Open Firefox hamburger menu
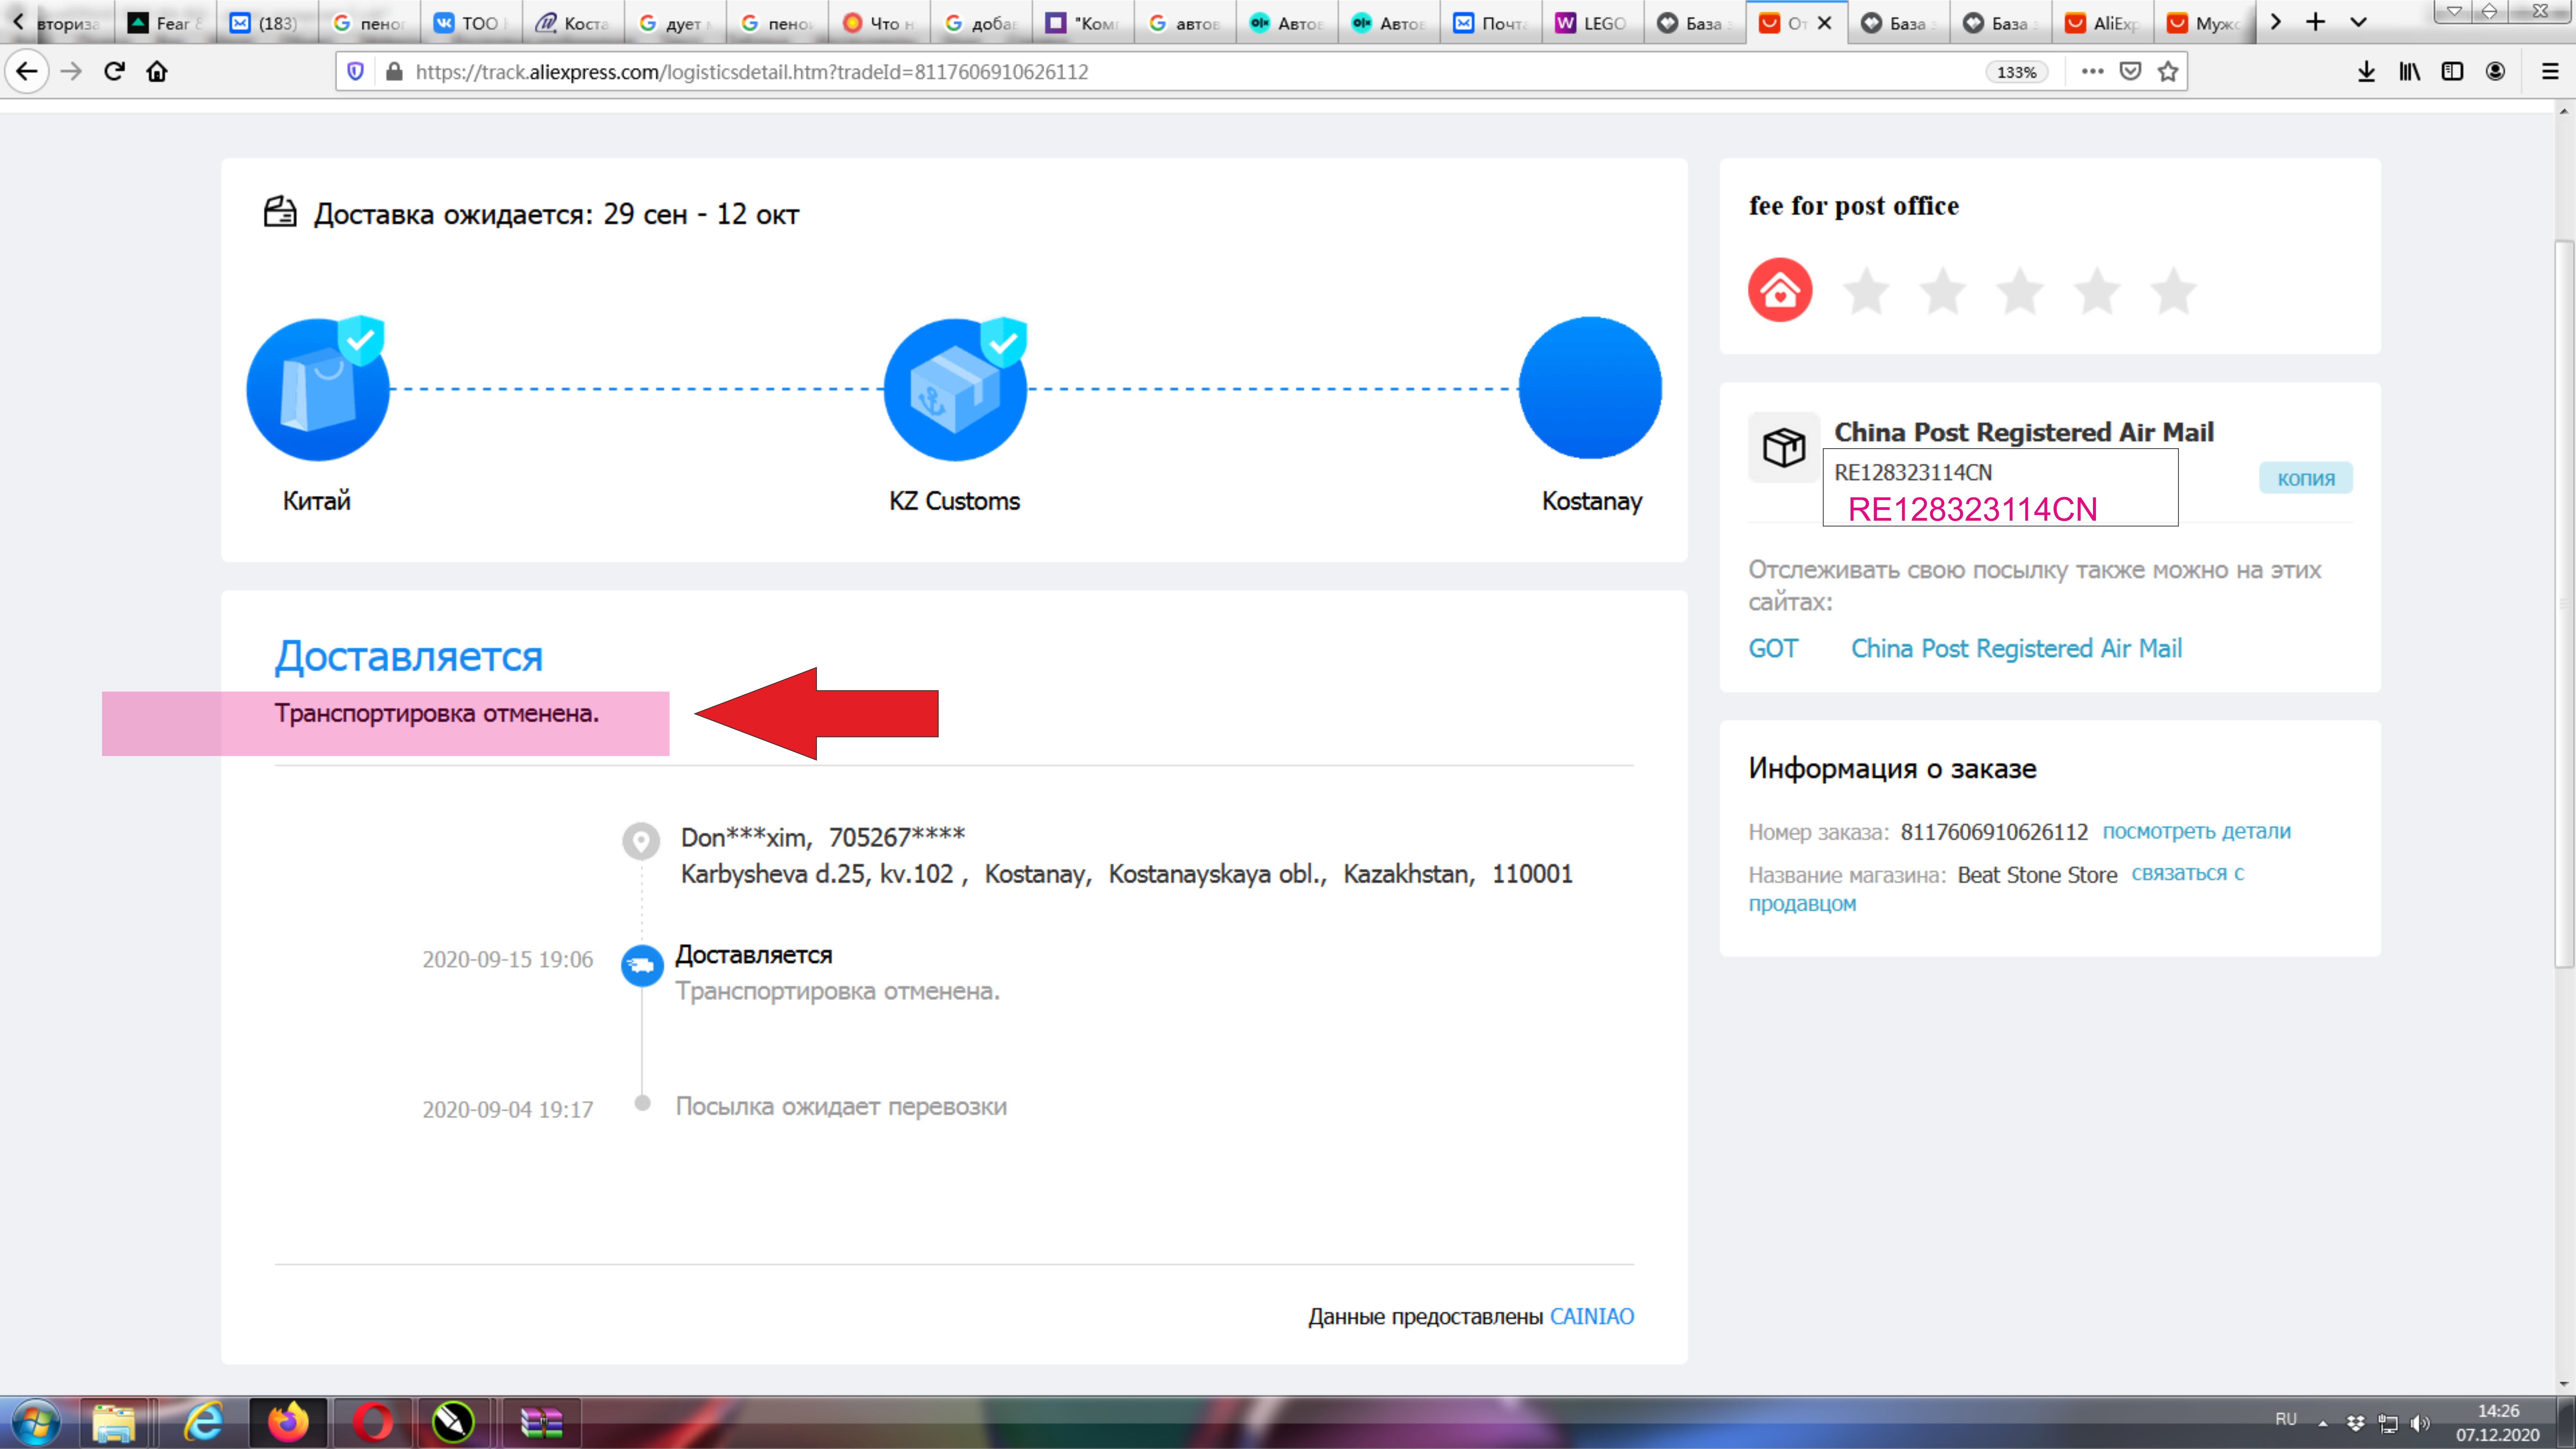The height and width of the screenshot is (1449, 2576). [x=2549, y=71]
